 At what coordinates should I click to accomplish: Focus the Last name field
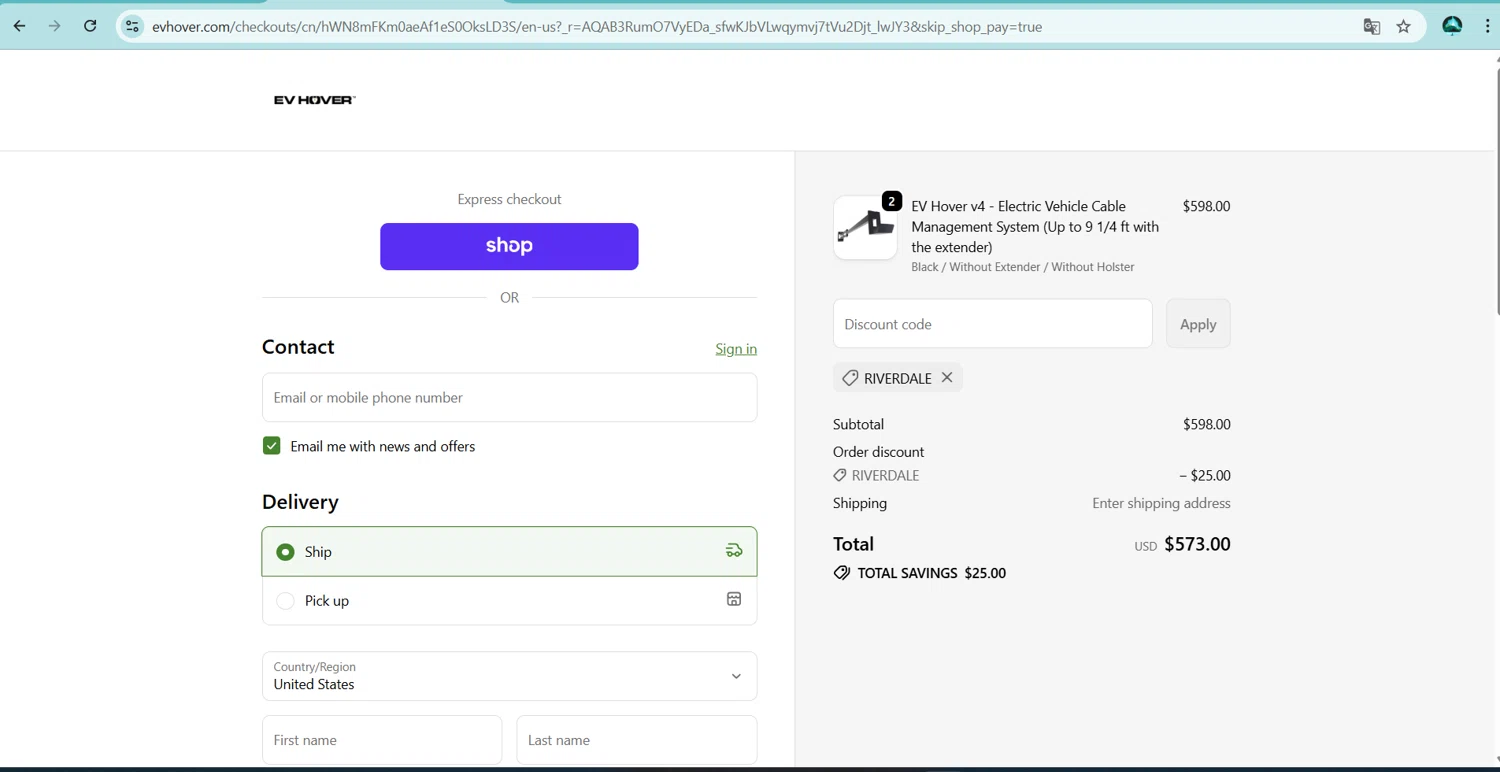pyautogui.click(x=637, y=740)
